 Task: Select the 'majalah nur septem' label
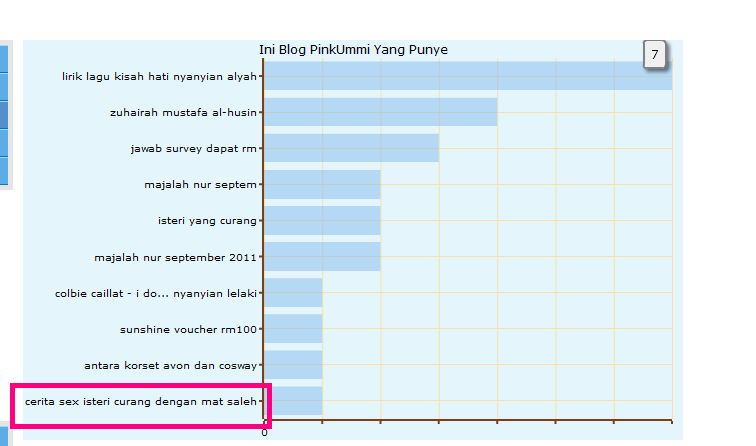point(201,184)
